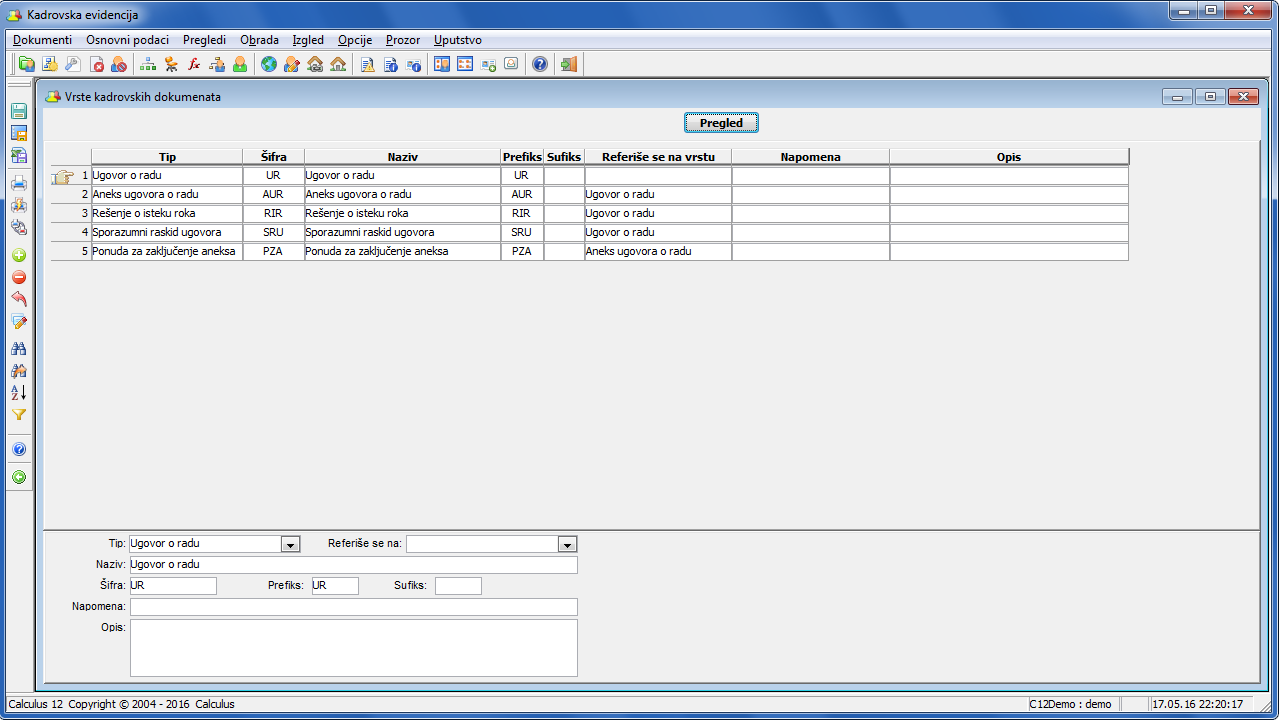Open the Obrada menu
Image resolution: width=1279 pixels, height=720 pixels.
[x=260, y=40]
